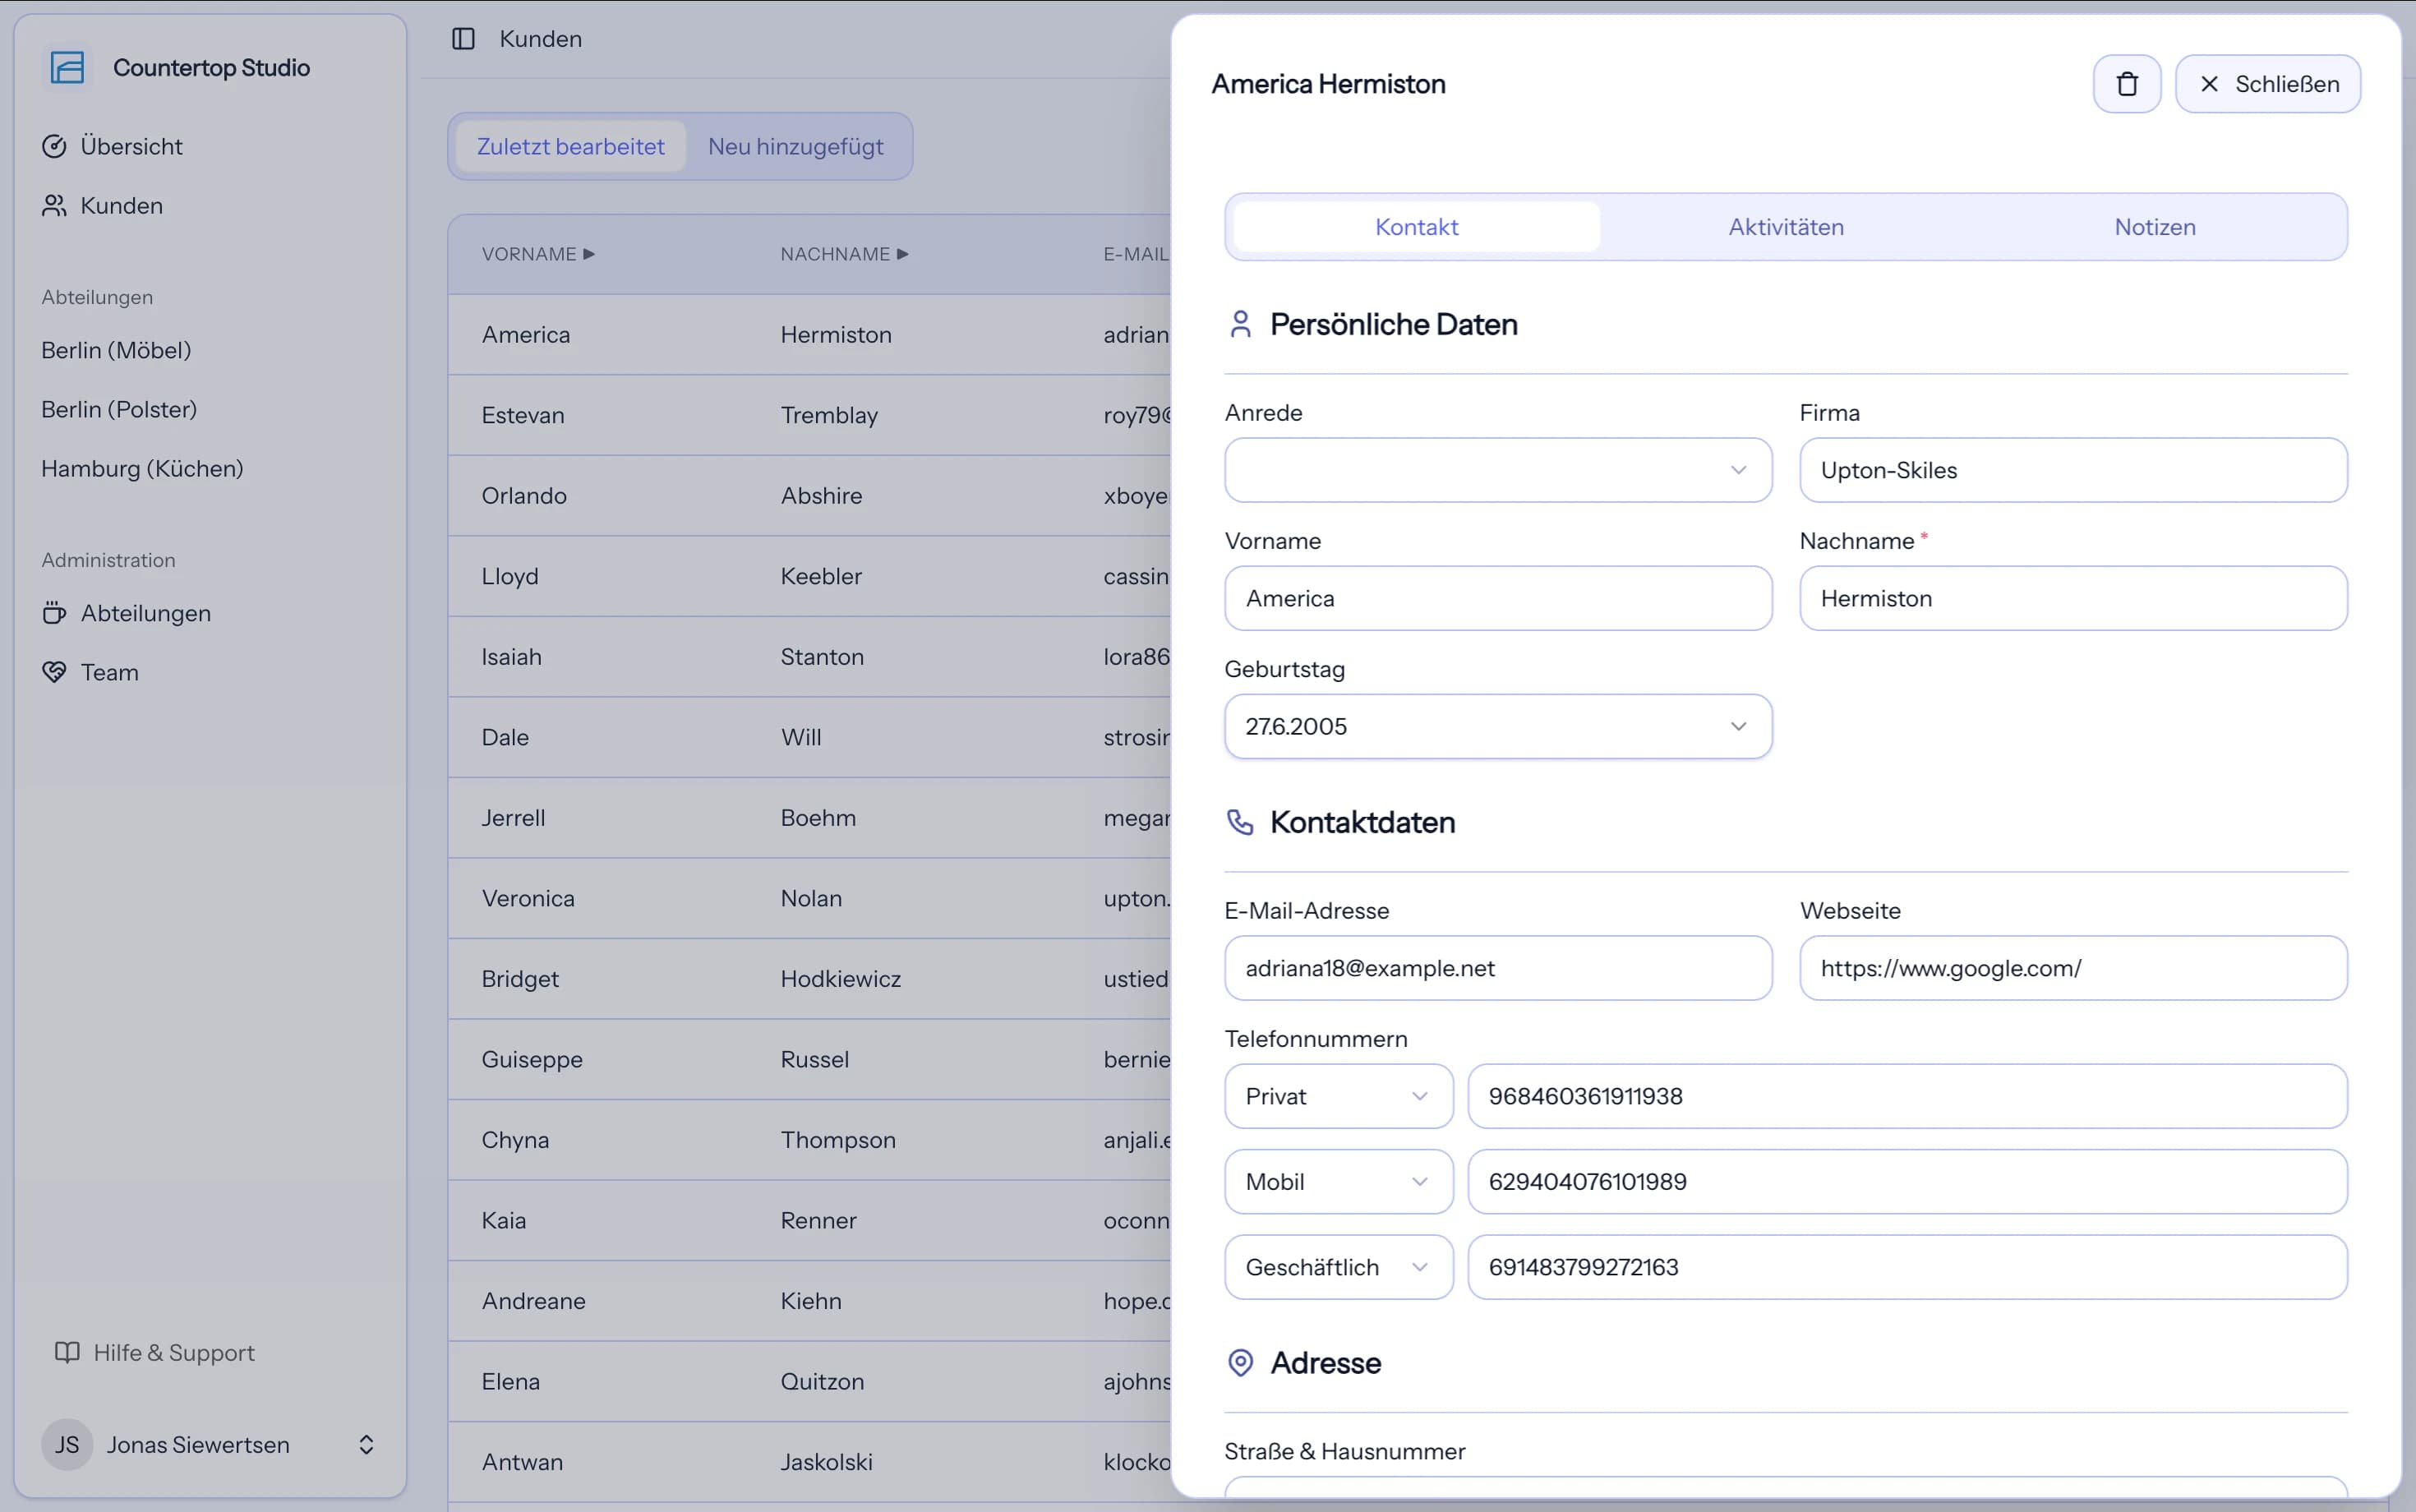Select Zuletzt bearbeitet view
This screenshot has height=1512, width=2416.
tap(570, 146)
